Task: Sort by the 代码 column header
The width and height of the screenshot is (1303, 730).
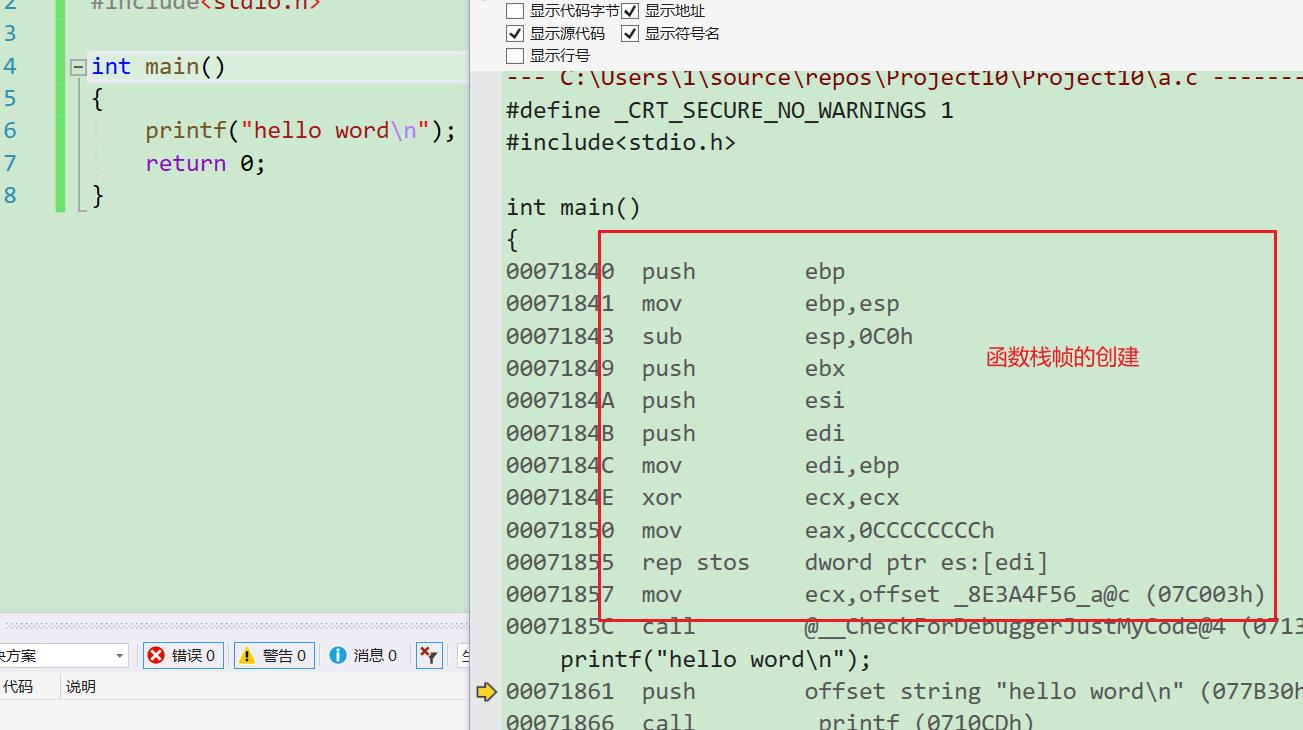Action: [x=18, y=687]
